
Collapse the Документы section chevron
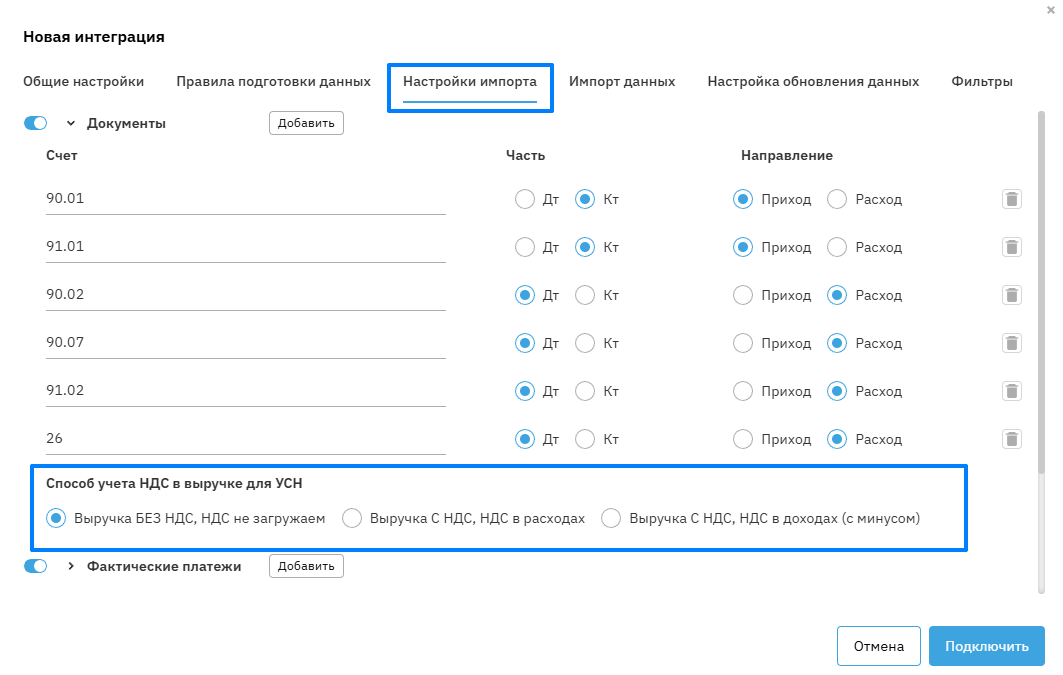tap(71, 123)
